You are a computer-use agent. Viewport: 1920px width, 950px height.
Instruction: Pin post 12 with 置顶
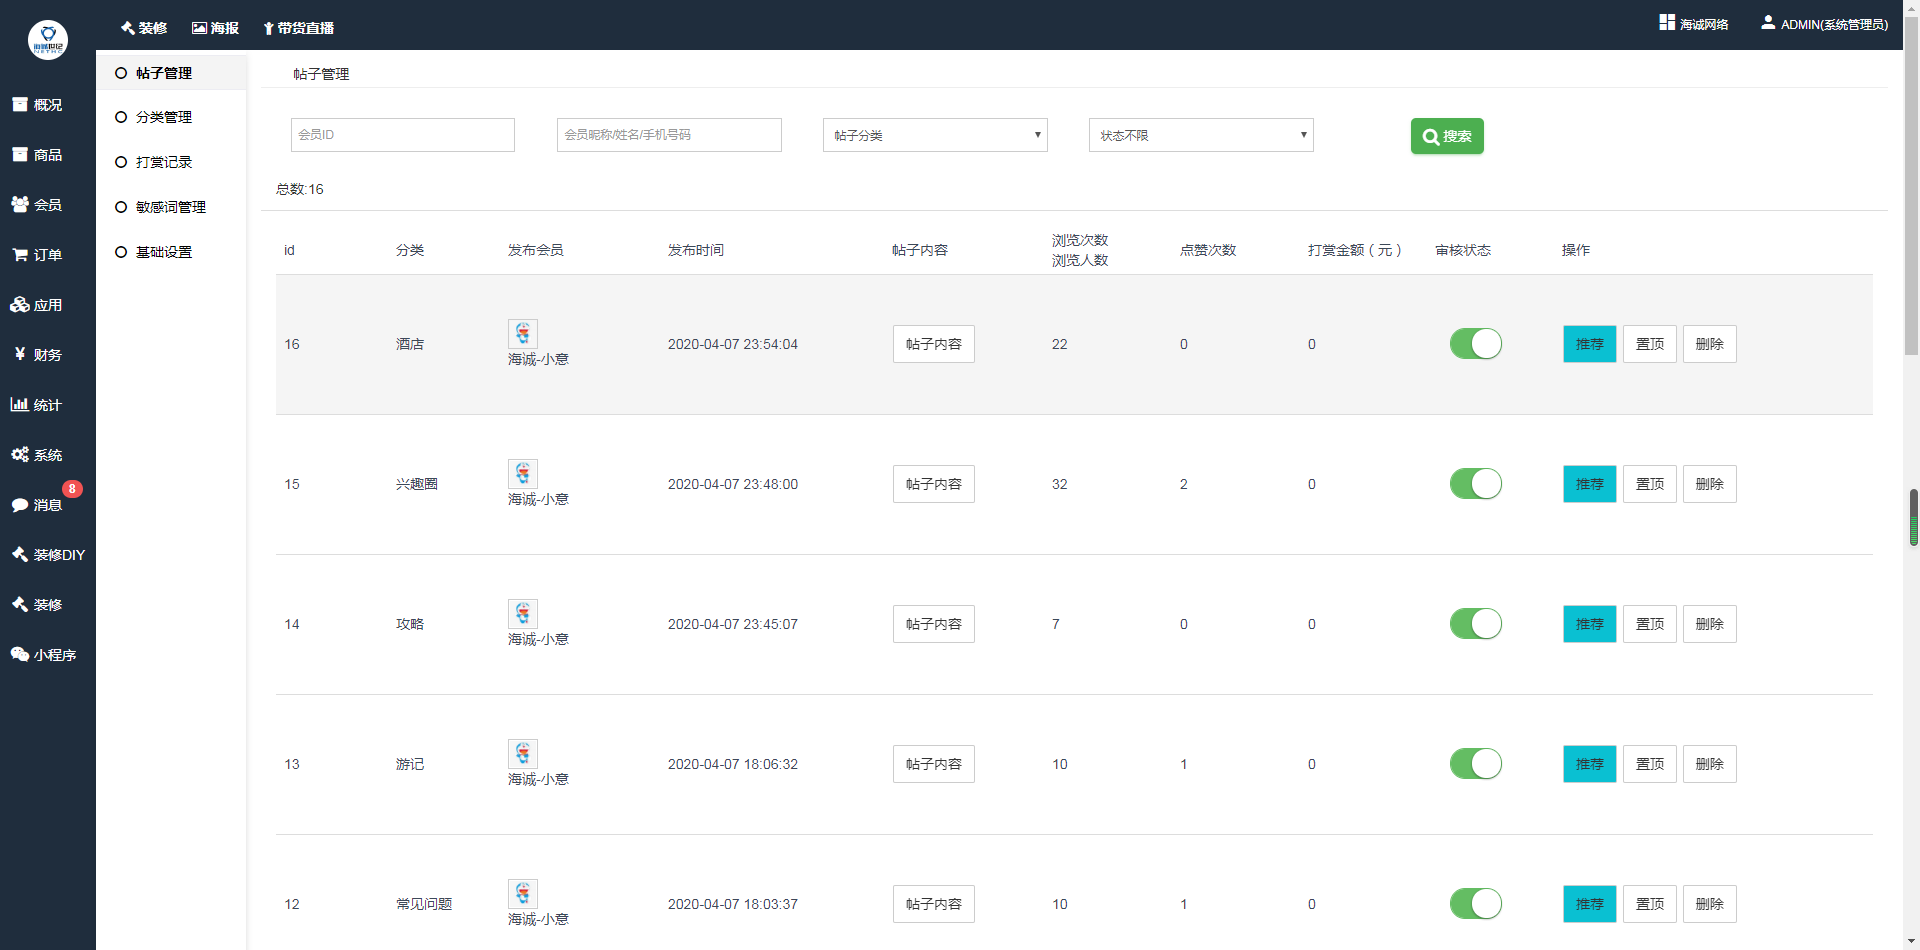[x=1650, y=904]
